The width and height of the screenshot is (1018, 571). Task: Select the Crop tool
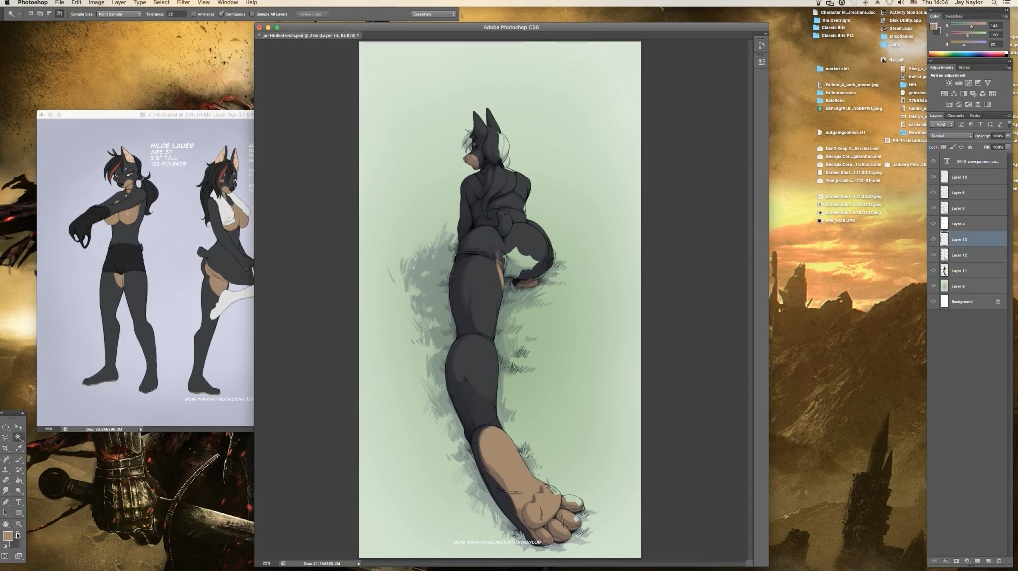click(x=6, y=448)
